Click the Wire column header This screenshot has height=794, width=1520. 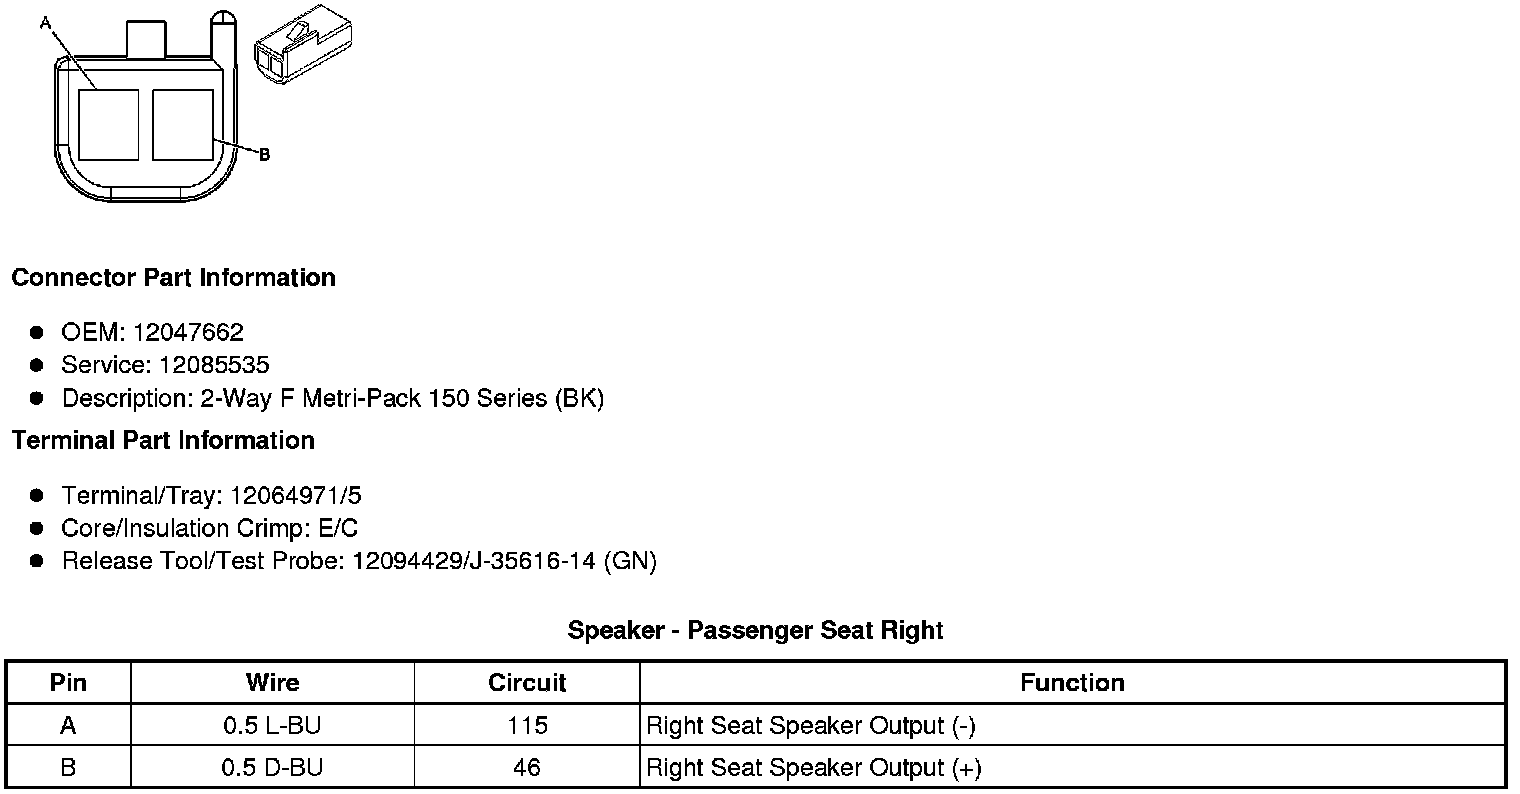(x=272, y=683)
